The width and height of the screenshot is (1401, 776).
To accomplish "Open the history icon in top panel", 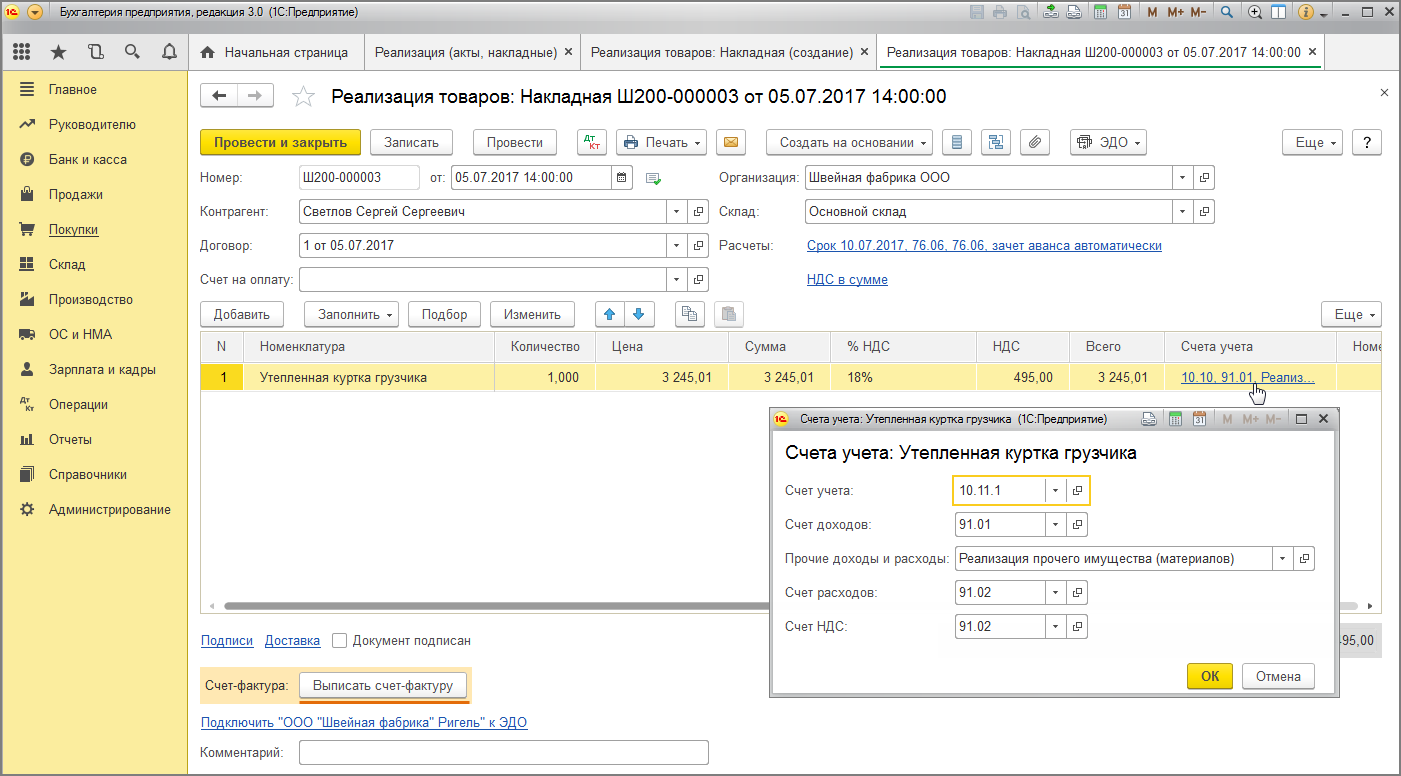I will point(95,52).
